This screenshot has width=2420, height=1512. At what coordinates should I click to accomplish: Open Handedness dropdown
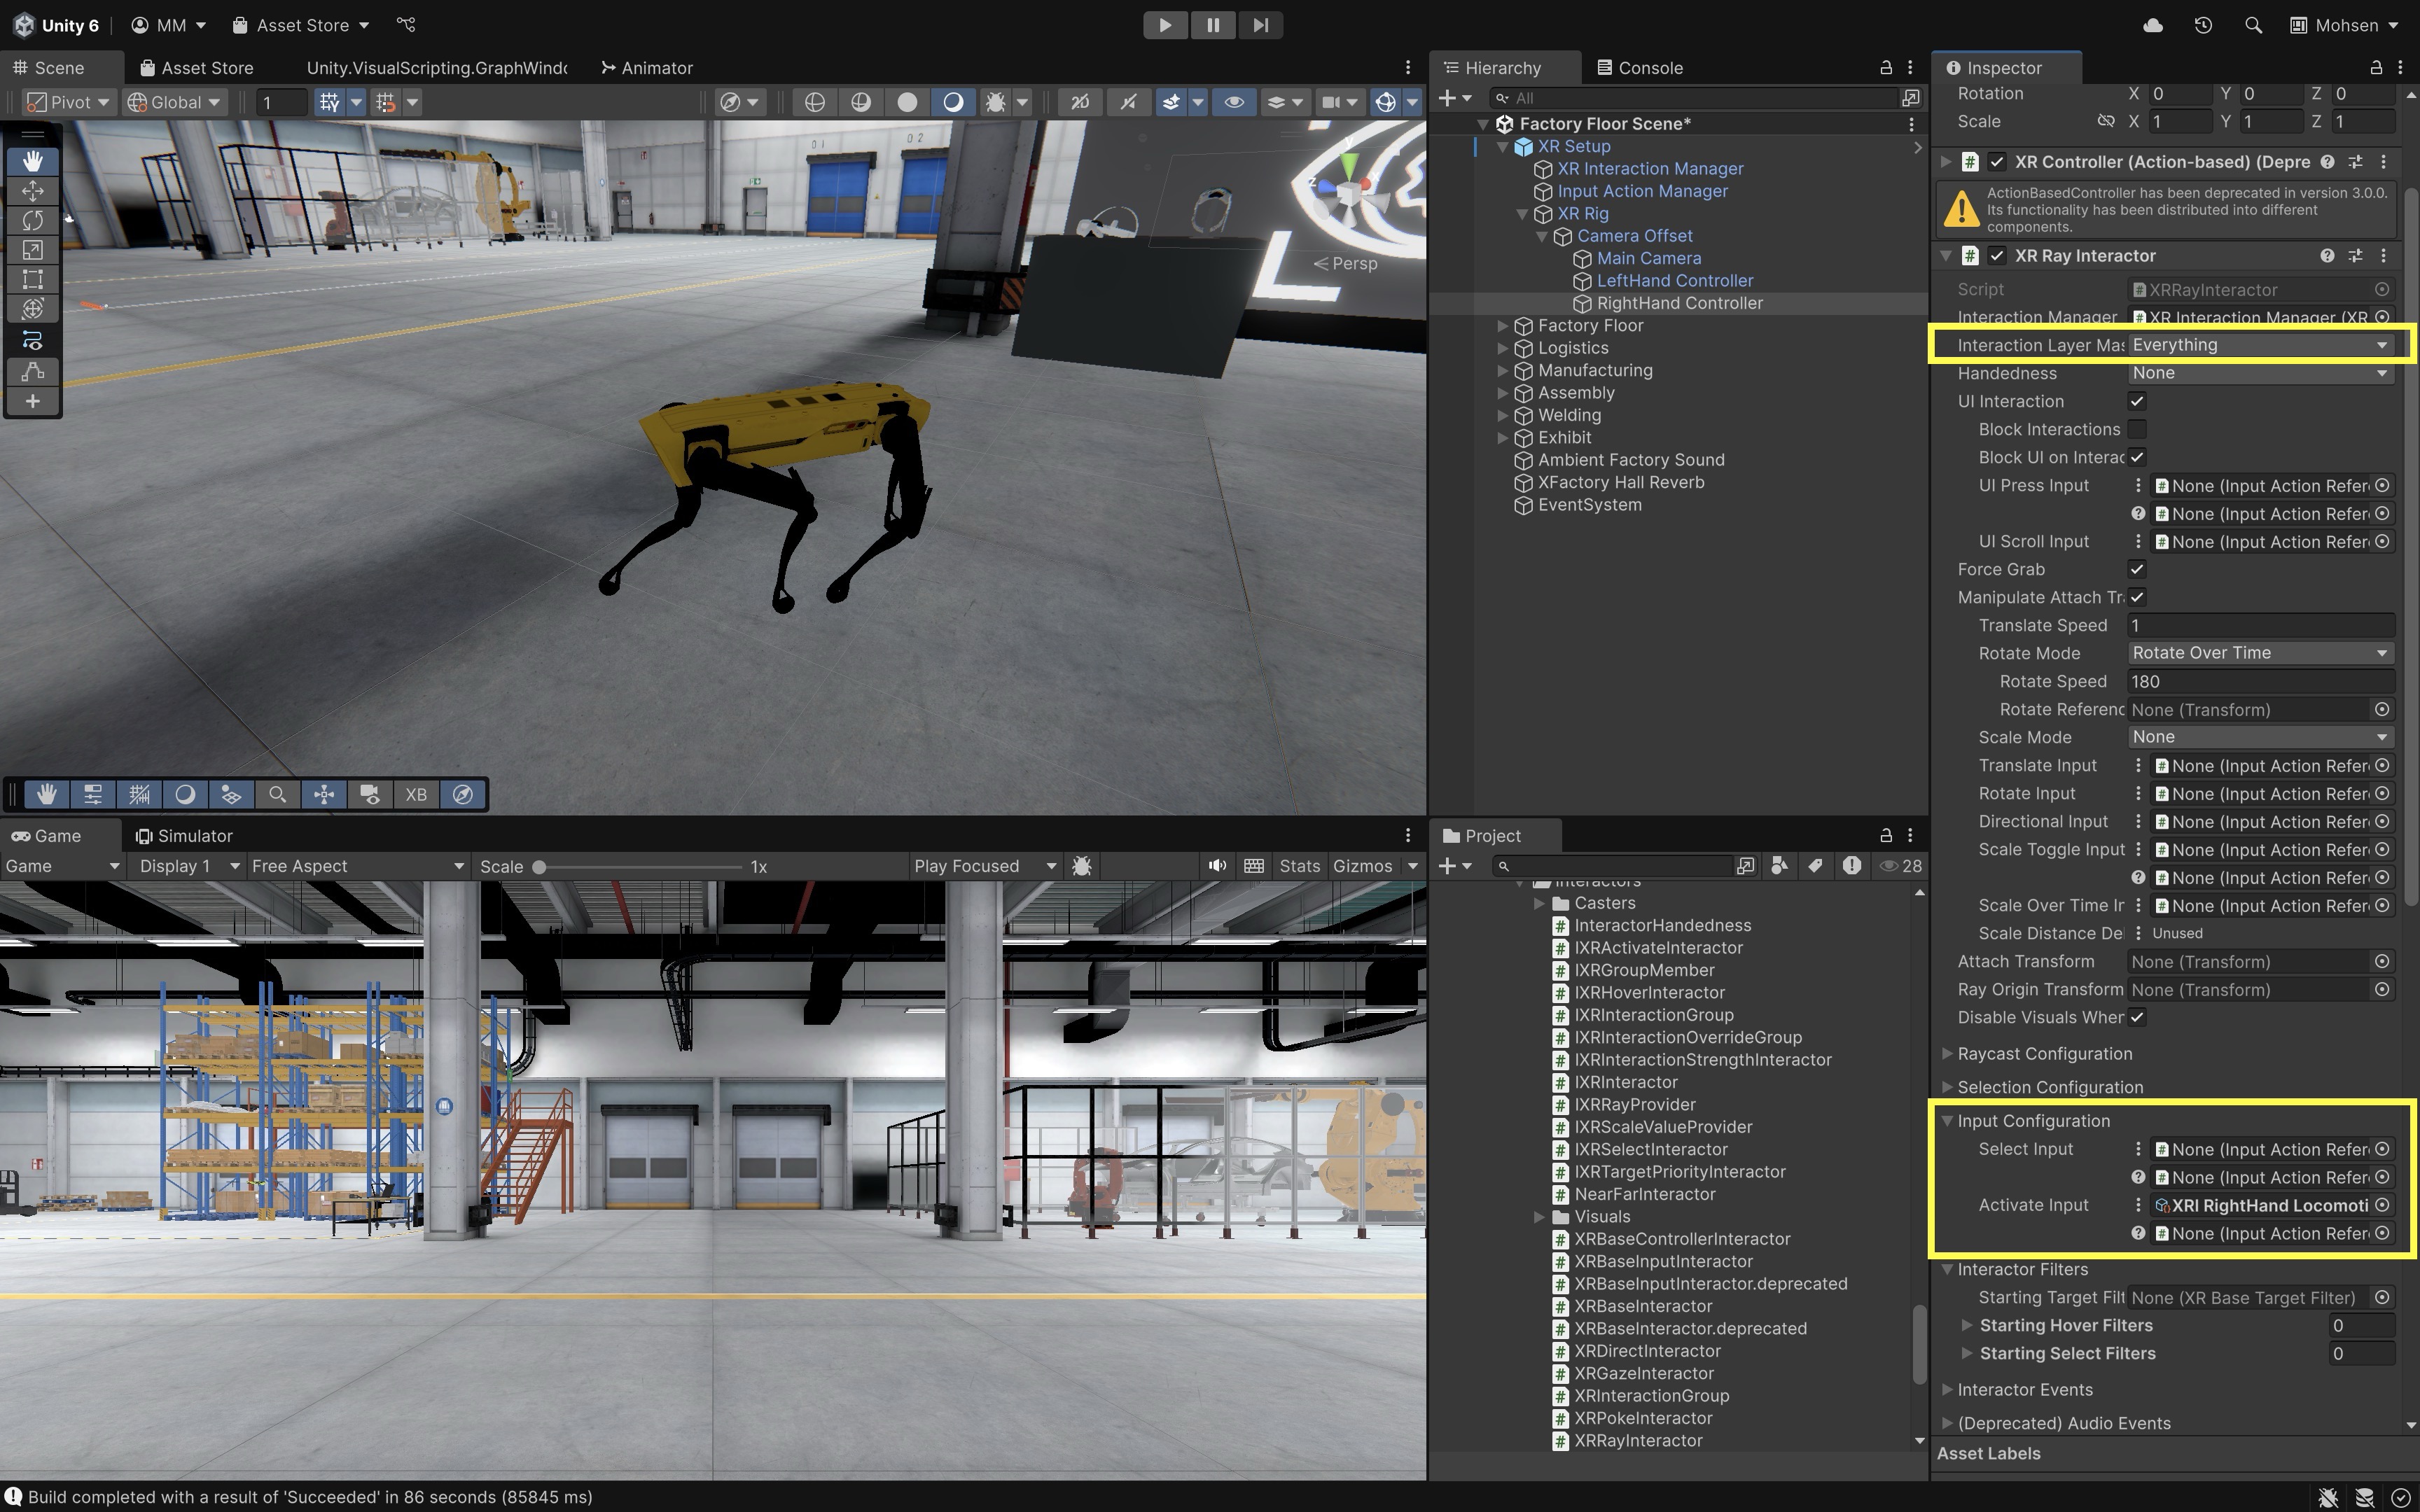point(2260,373)
